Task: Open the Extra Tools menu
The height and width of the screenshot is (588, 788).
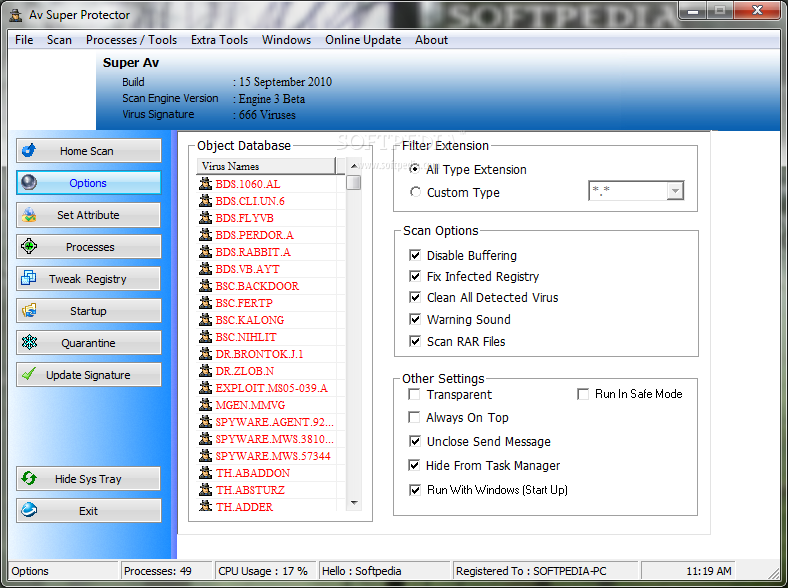Action: [219, 40]
